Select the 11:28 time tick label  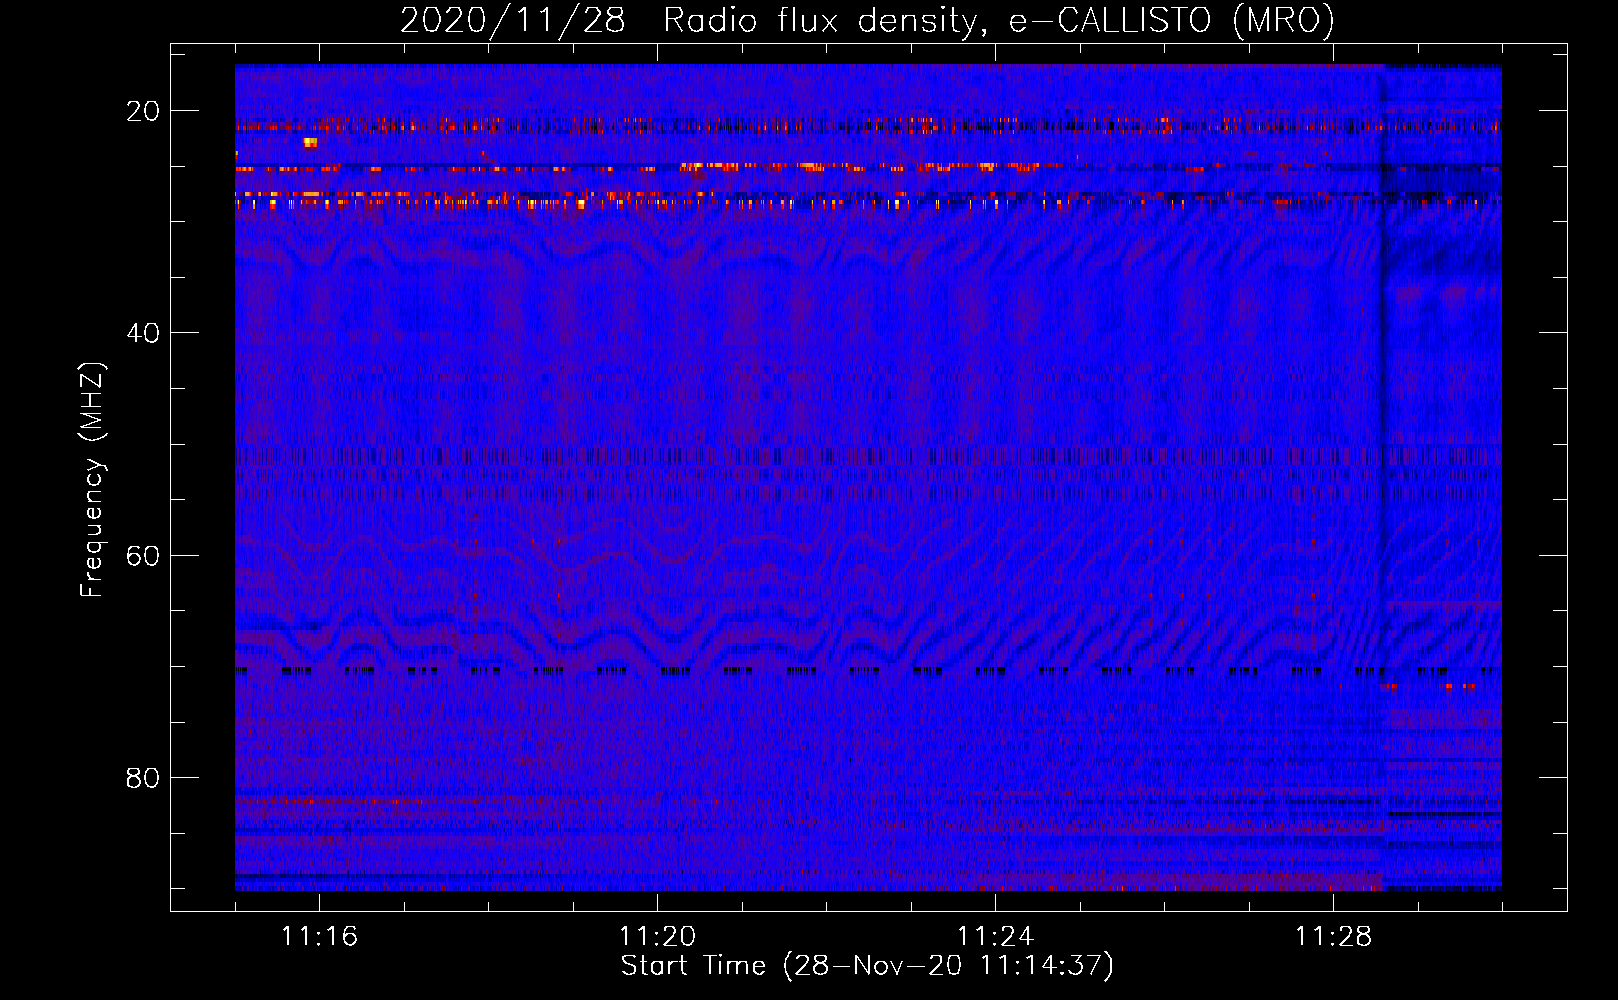(x=1333, y=937)
